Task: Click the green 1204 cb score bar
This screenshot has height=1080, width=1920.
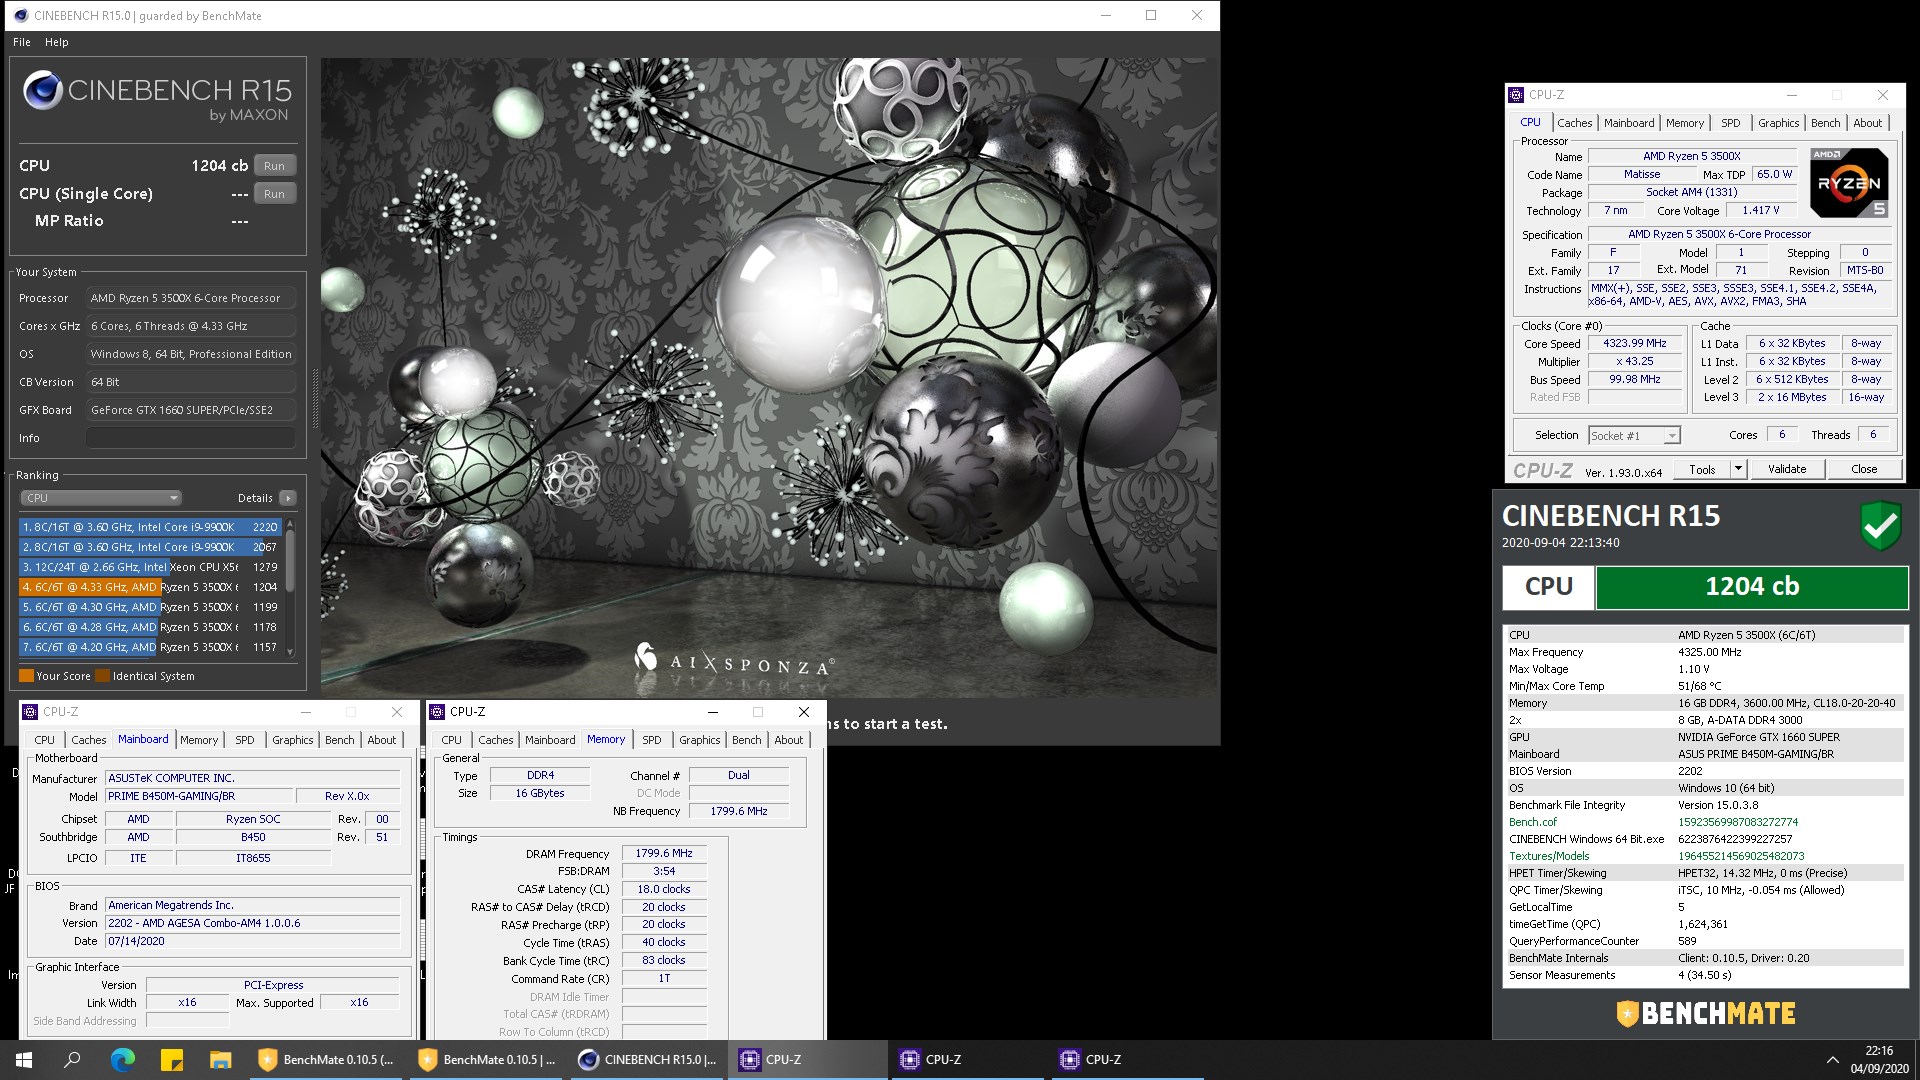Action: (1751, 587)
